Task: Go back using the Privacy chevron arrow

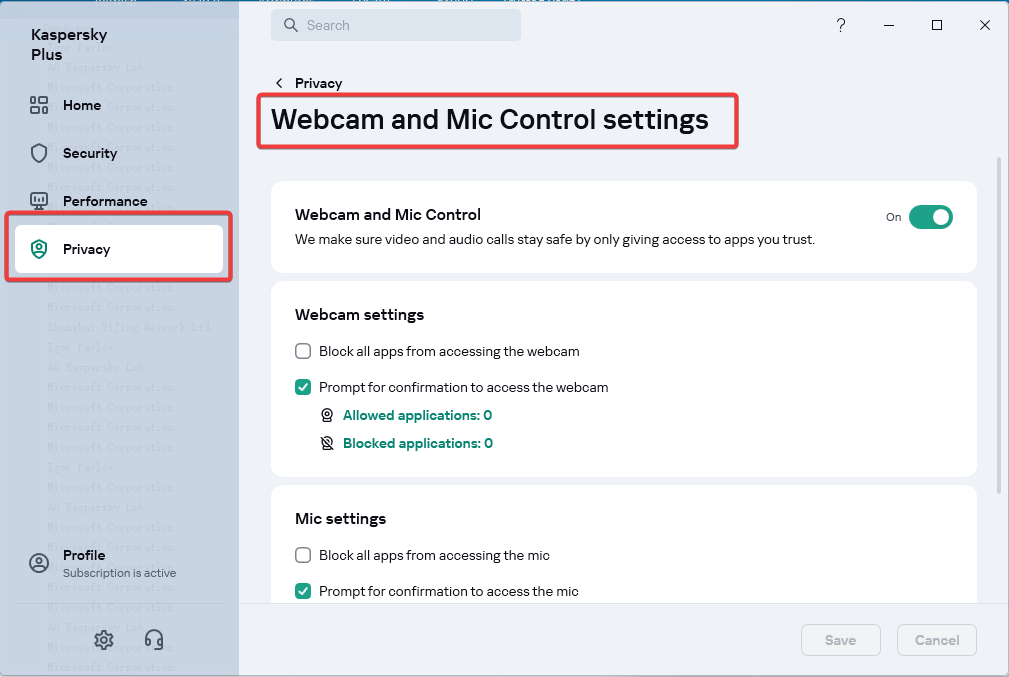Action: point(279,83)
